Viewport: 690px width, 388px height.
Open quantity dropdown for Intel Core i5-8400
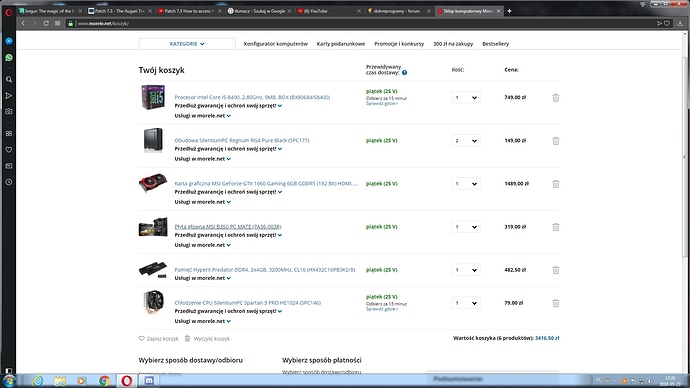point(466,98)
